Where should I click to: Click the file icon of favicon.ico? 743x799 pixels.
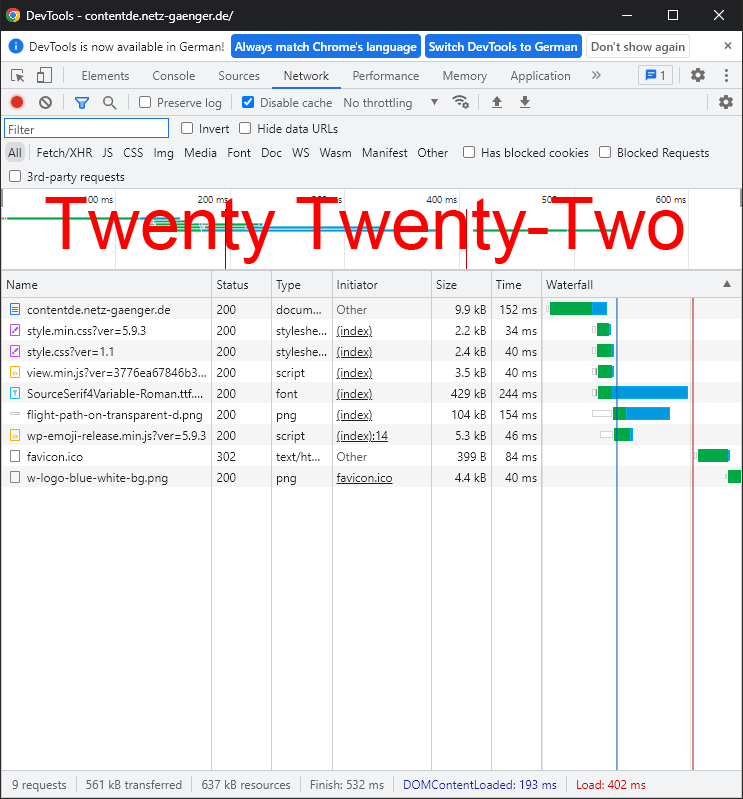[15, 456]
